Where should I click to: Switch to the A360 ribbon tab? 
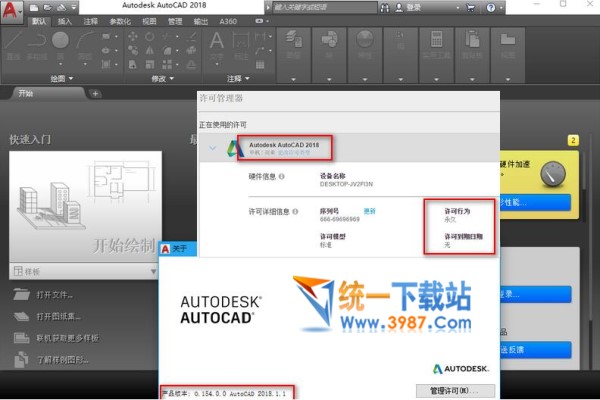pyautogui.click(x=228, y=21)
